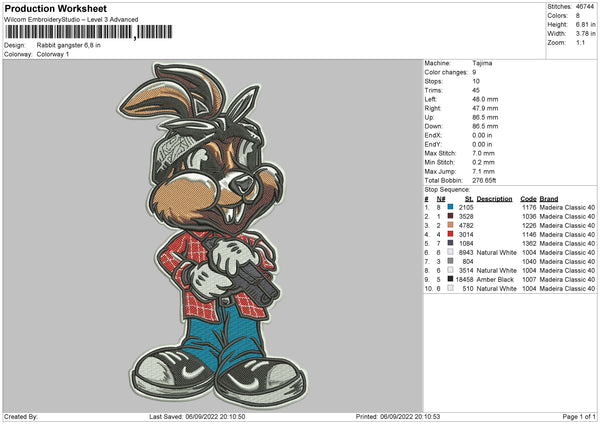The width and height of the screenshot is (600, 424).
Task: Click stitch count 18458 in row 9
Action: pyautogui.click(x=465, y=279)
